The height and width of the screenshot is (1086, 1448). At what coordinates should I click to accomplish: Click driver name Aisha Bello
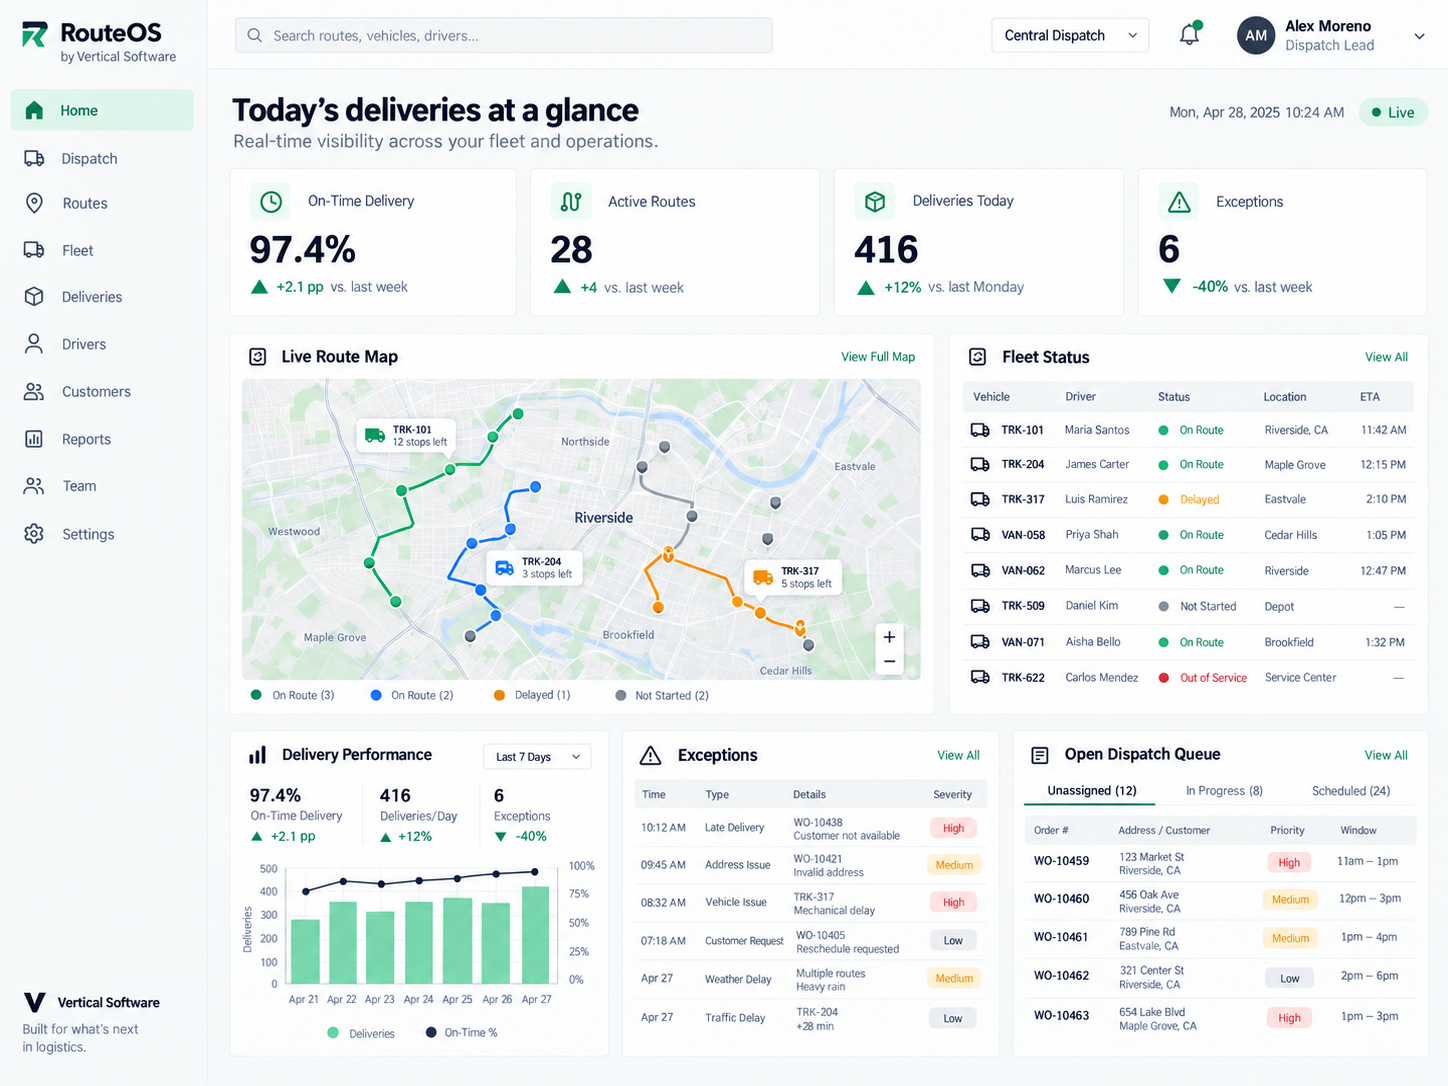pyautogui.click(x=1093, y=642)
